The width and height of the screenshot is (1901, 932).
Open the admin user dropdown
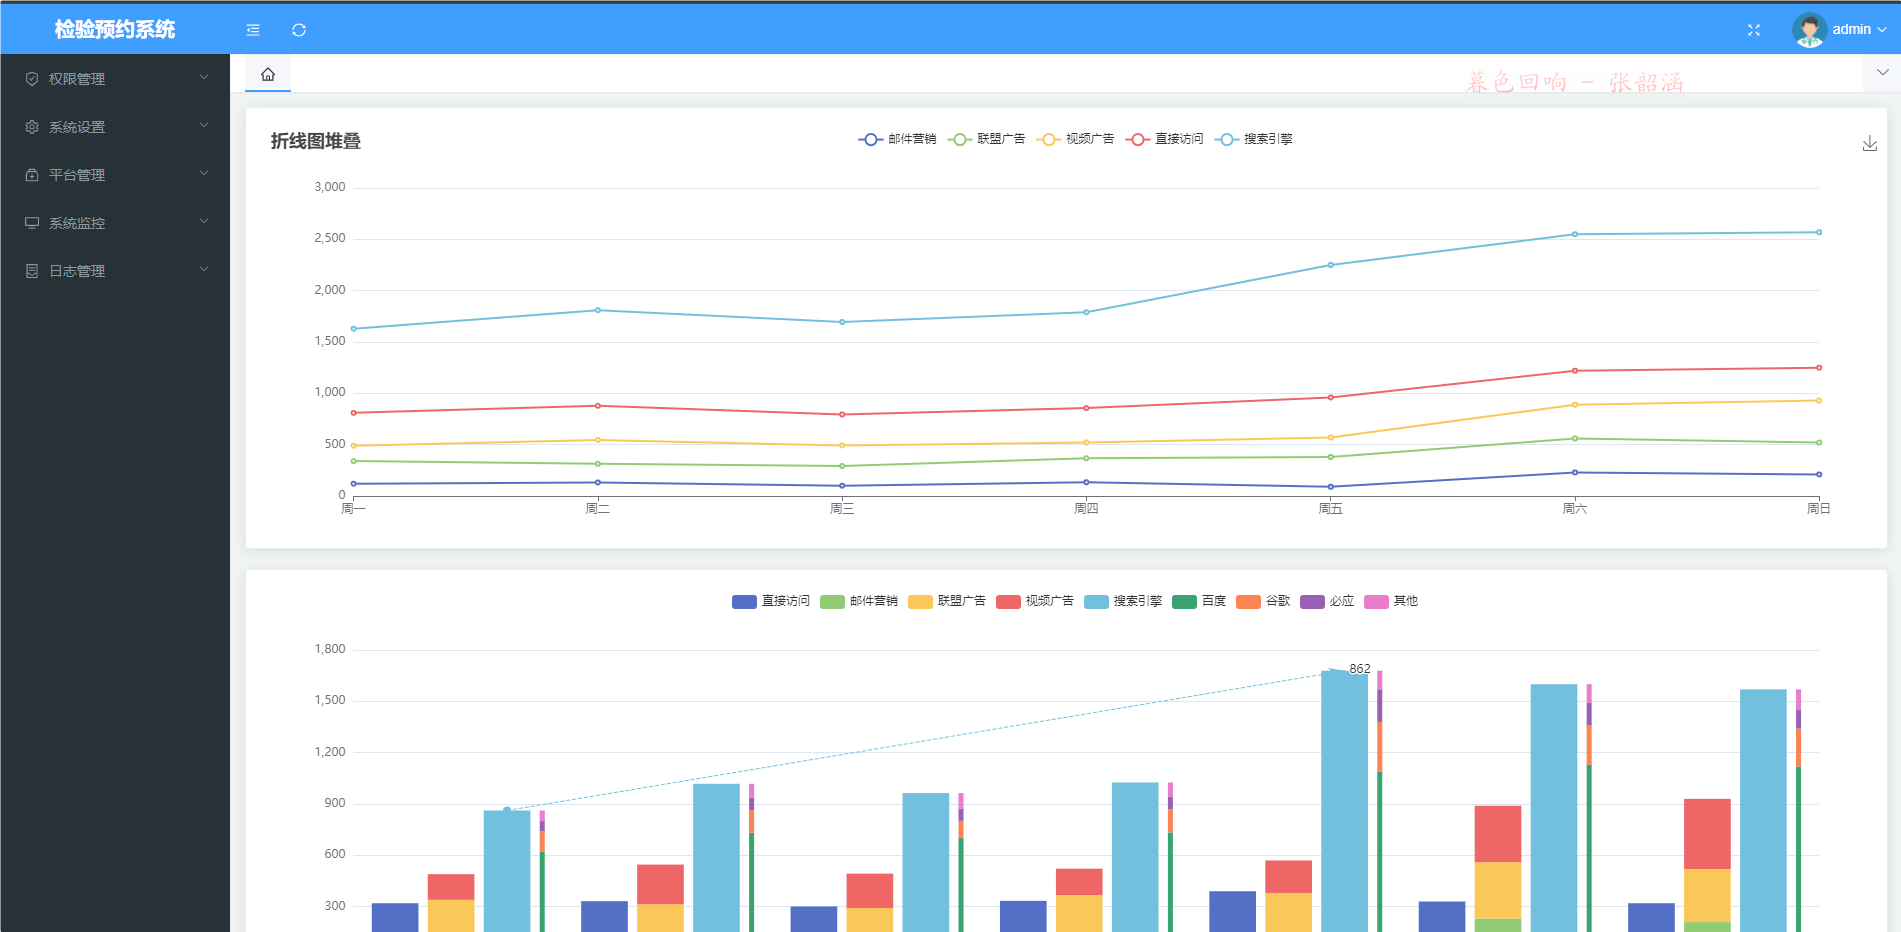pyautogui.click(x=1839, y=30)
